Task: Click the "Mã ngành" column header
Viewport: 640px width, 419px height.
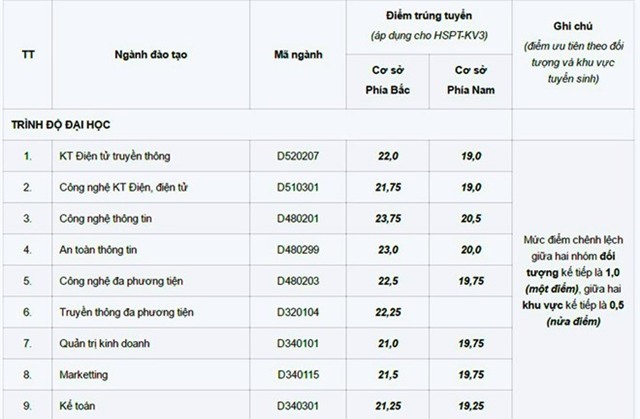Action: 299,53
